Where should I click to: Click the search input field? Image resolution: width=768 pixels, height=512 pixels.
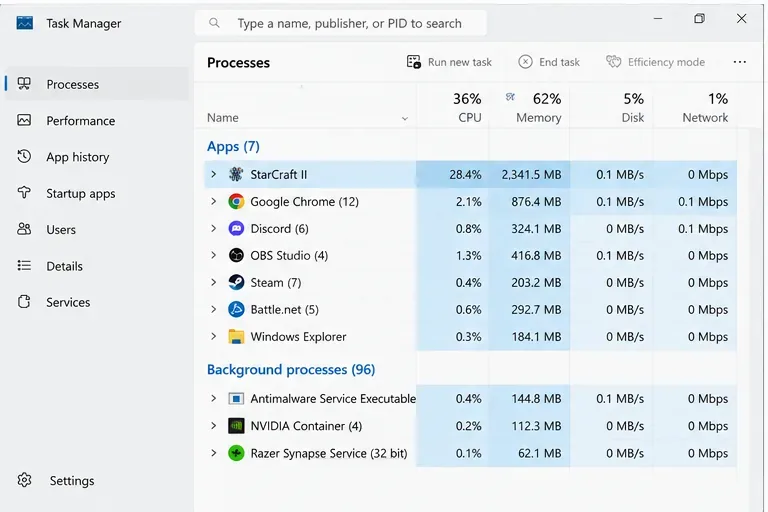(x=341, y=23)
